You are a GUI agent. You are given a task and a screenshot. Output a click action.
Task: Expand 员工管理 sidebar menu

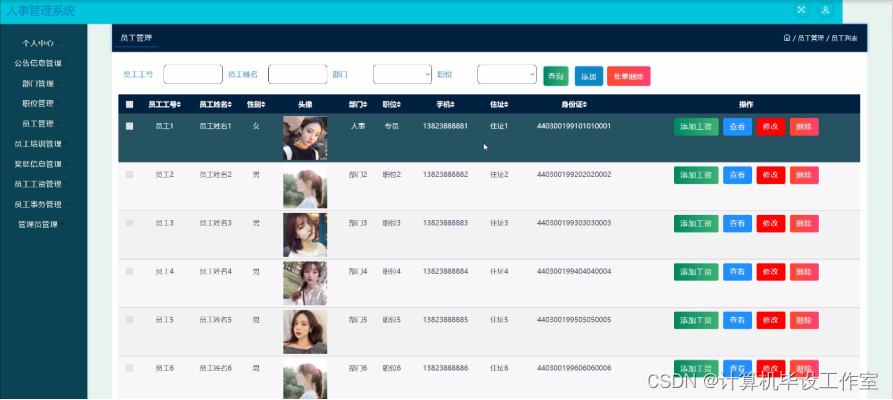[x=41, y=124]
